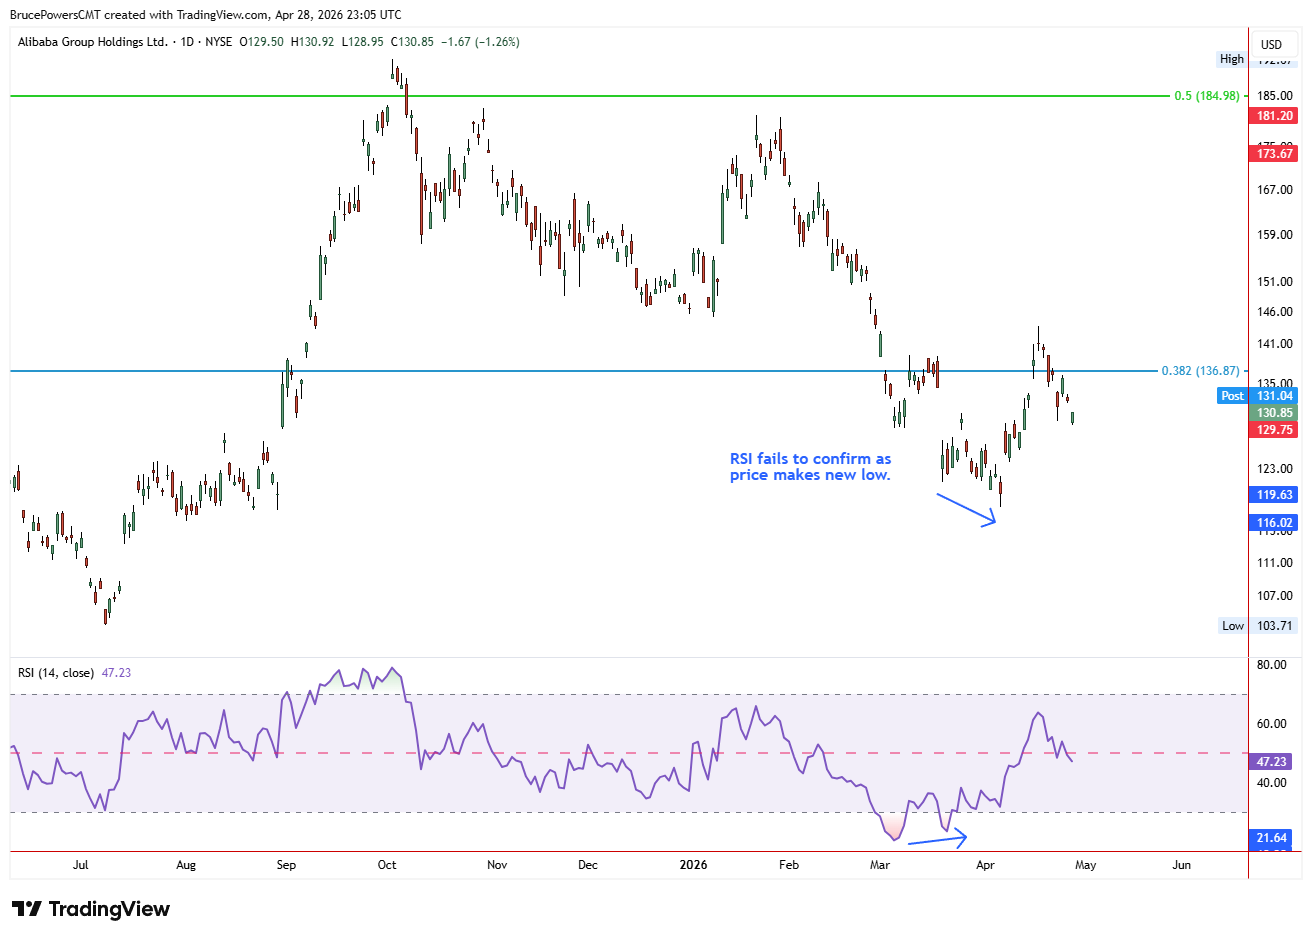Click the High marker label on price axis
The width and height of the screenshot is (1312, 939).
click(1232, 59)
